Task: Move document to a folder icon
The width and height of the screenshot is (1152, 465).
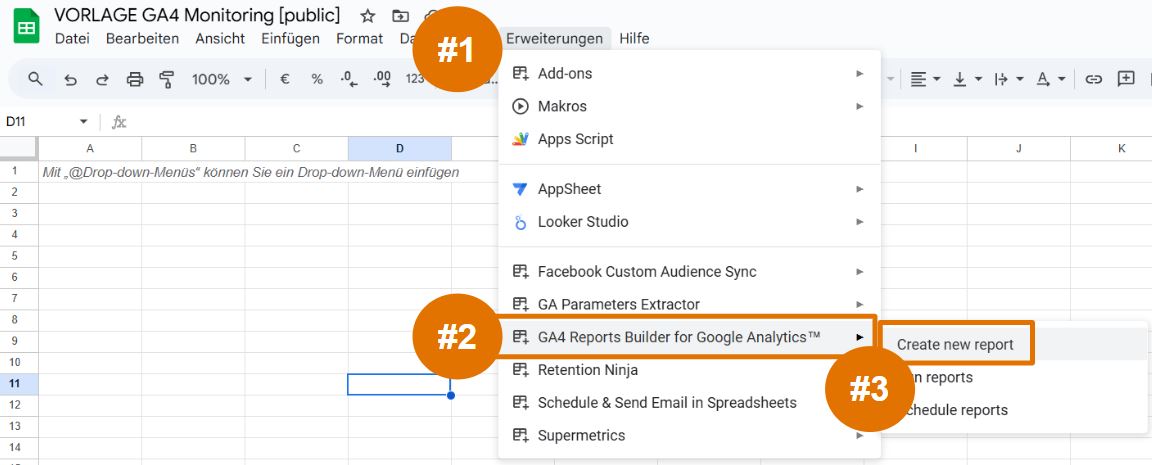Action: pos(400,15)
